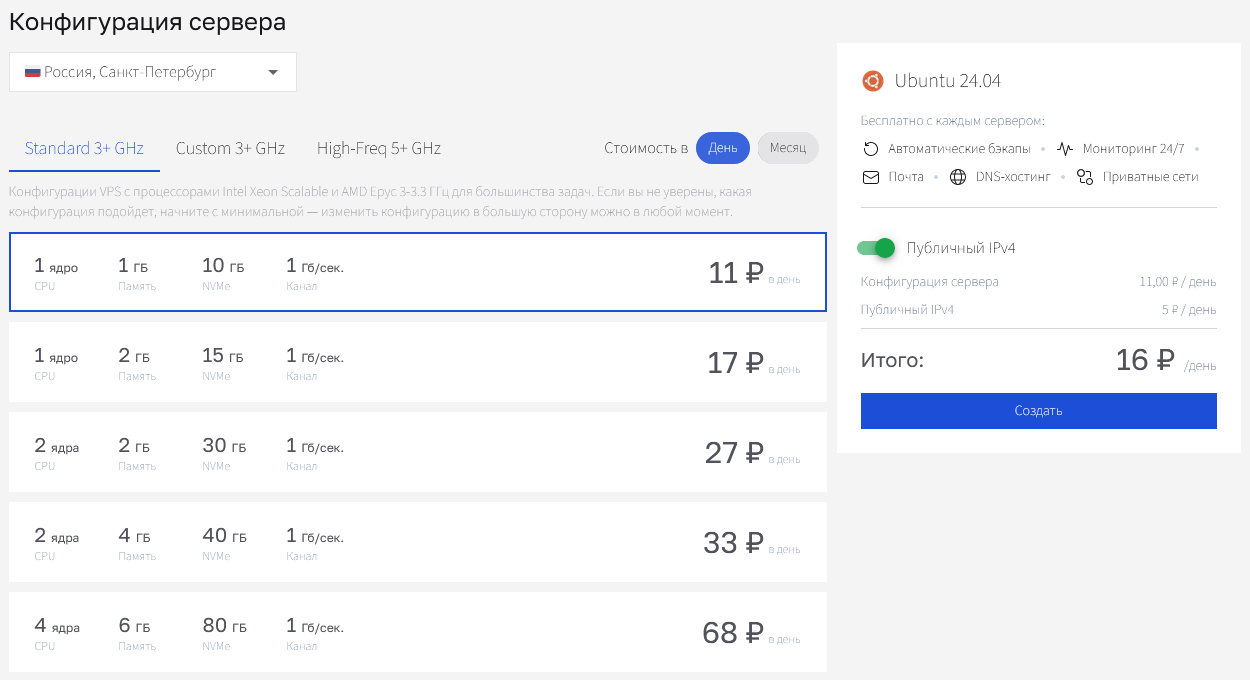Click the Ubuntu logo icon
1250x680 pixels.
tap(873, 81)
